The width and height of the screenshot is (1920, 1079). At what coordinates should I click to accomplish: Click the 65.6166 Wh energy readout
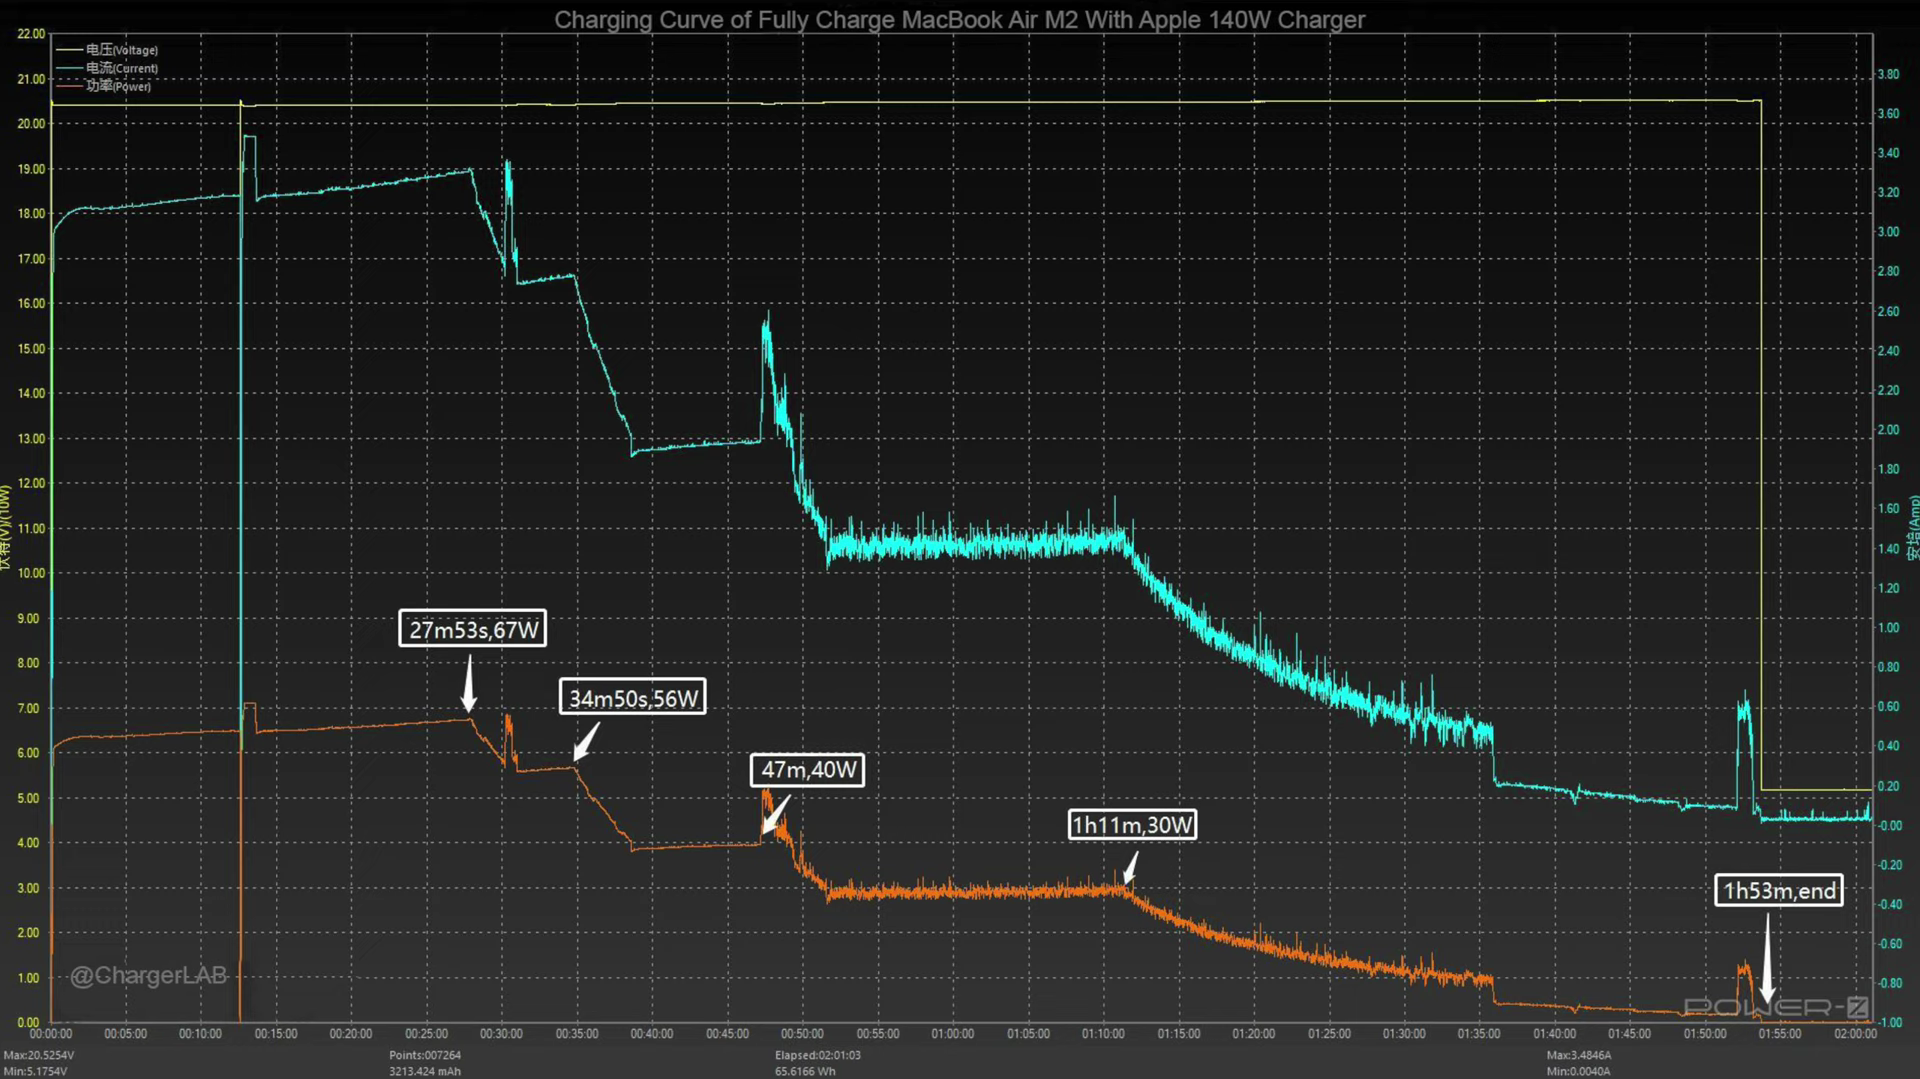805,1071
